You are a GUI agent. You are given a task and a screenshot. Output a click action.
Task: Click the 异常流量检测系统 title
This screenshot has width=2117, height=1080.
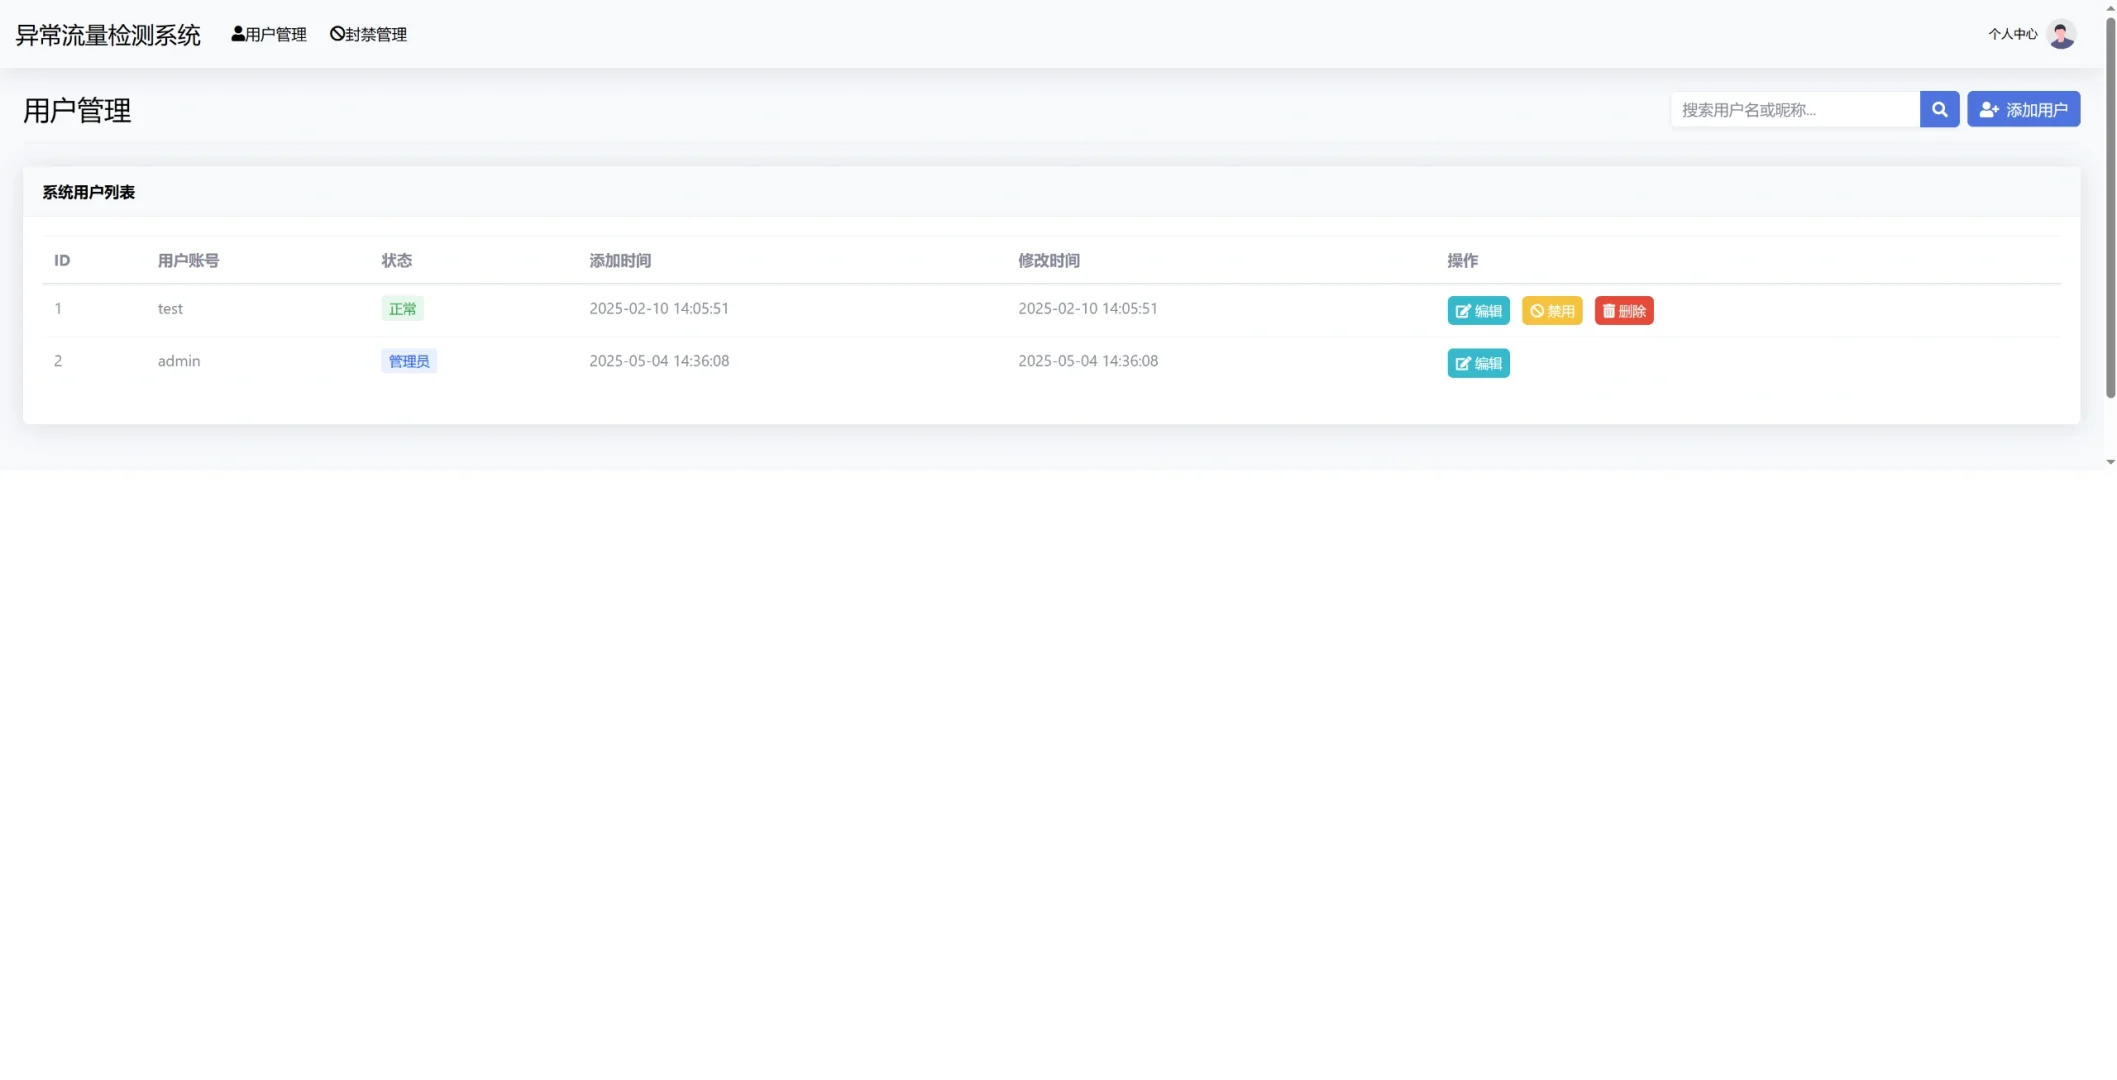click(x=108, y=35)
